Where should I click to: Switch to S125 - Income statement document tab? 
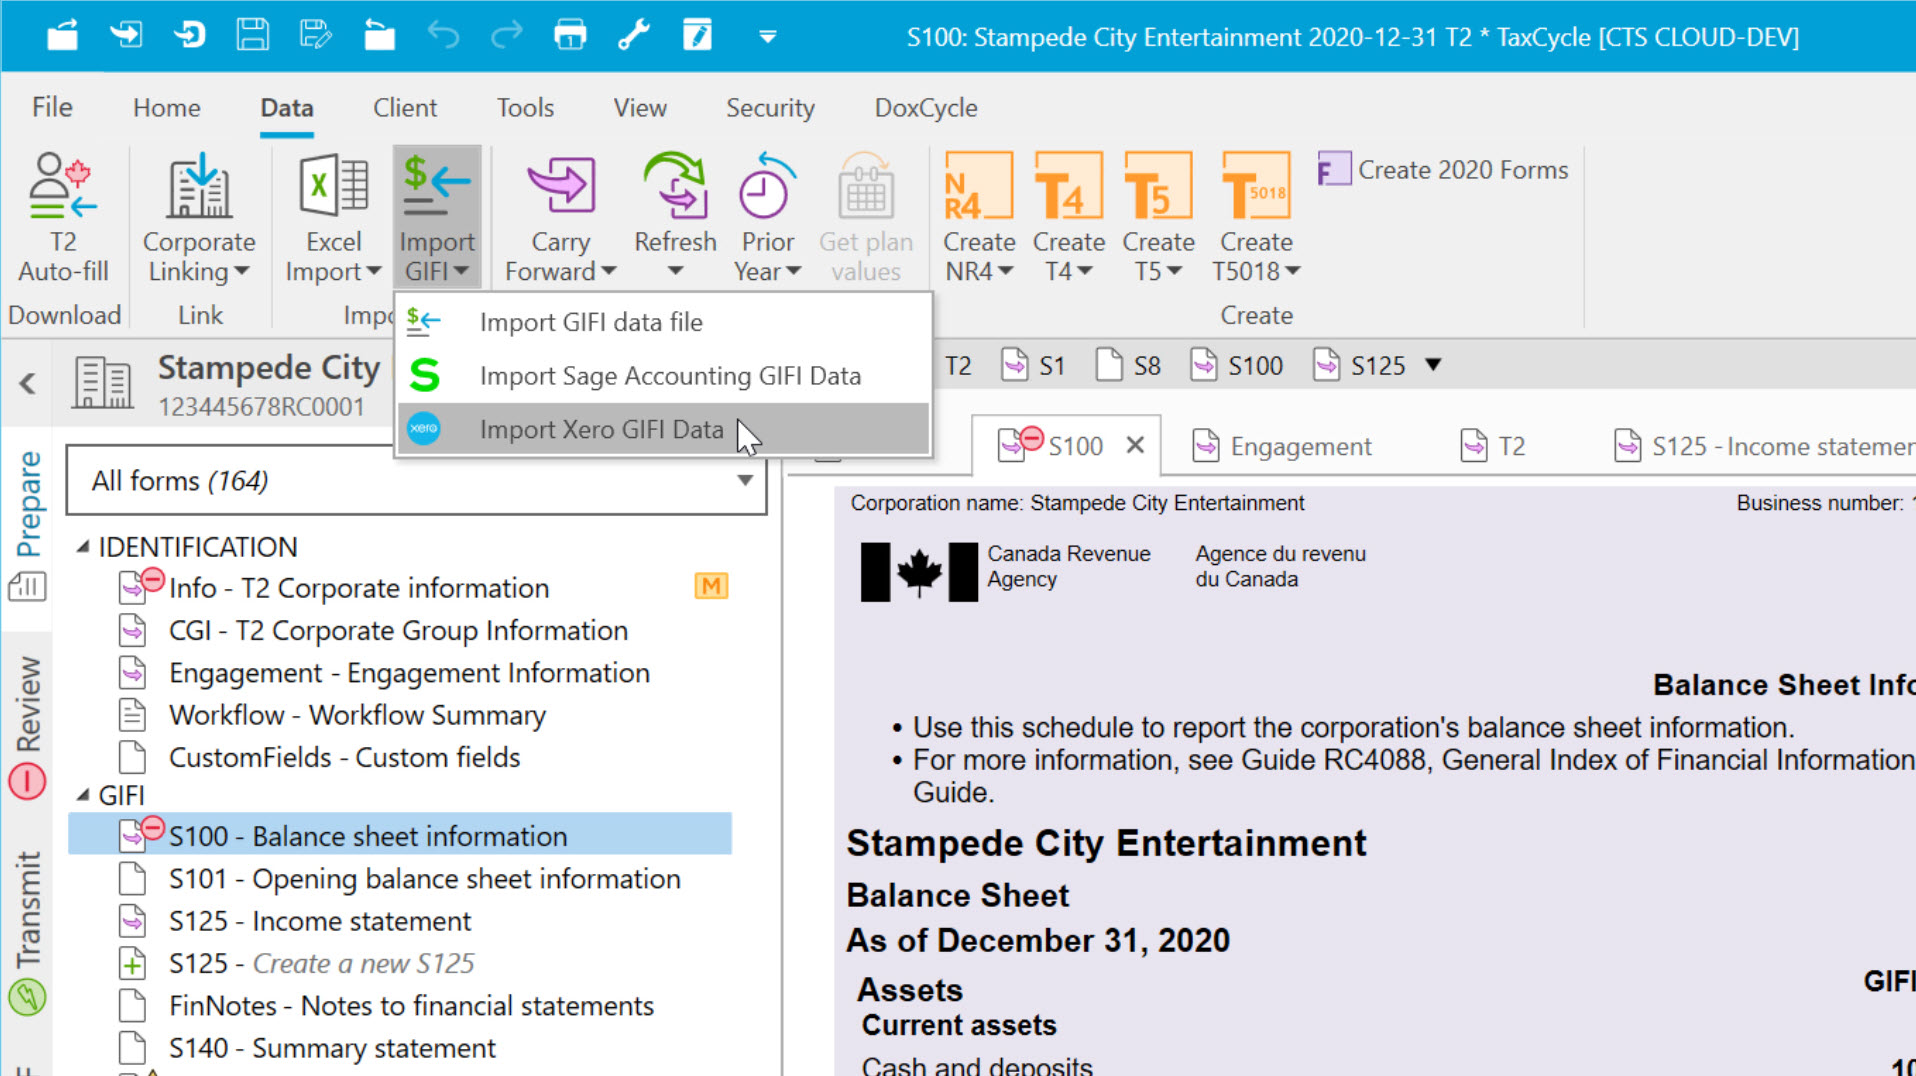tap(1764, 446)
